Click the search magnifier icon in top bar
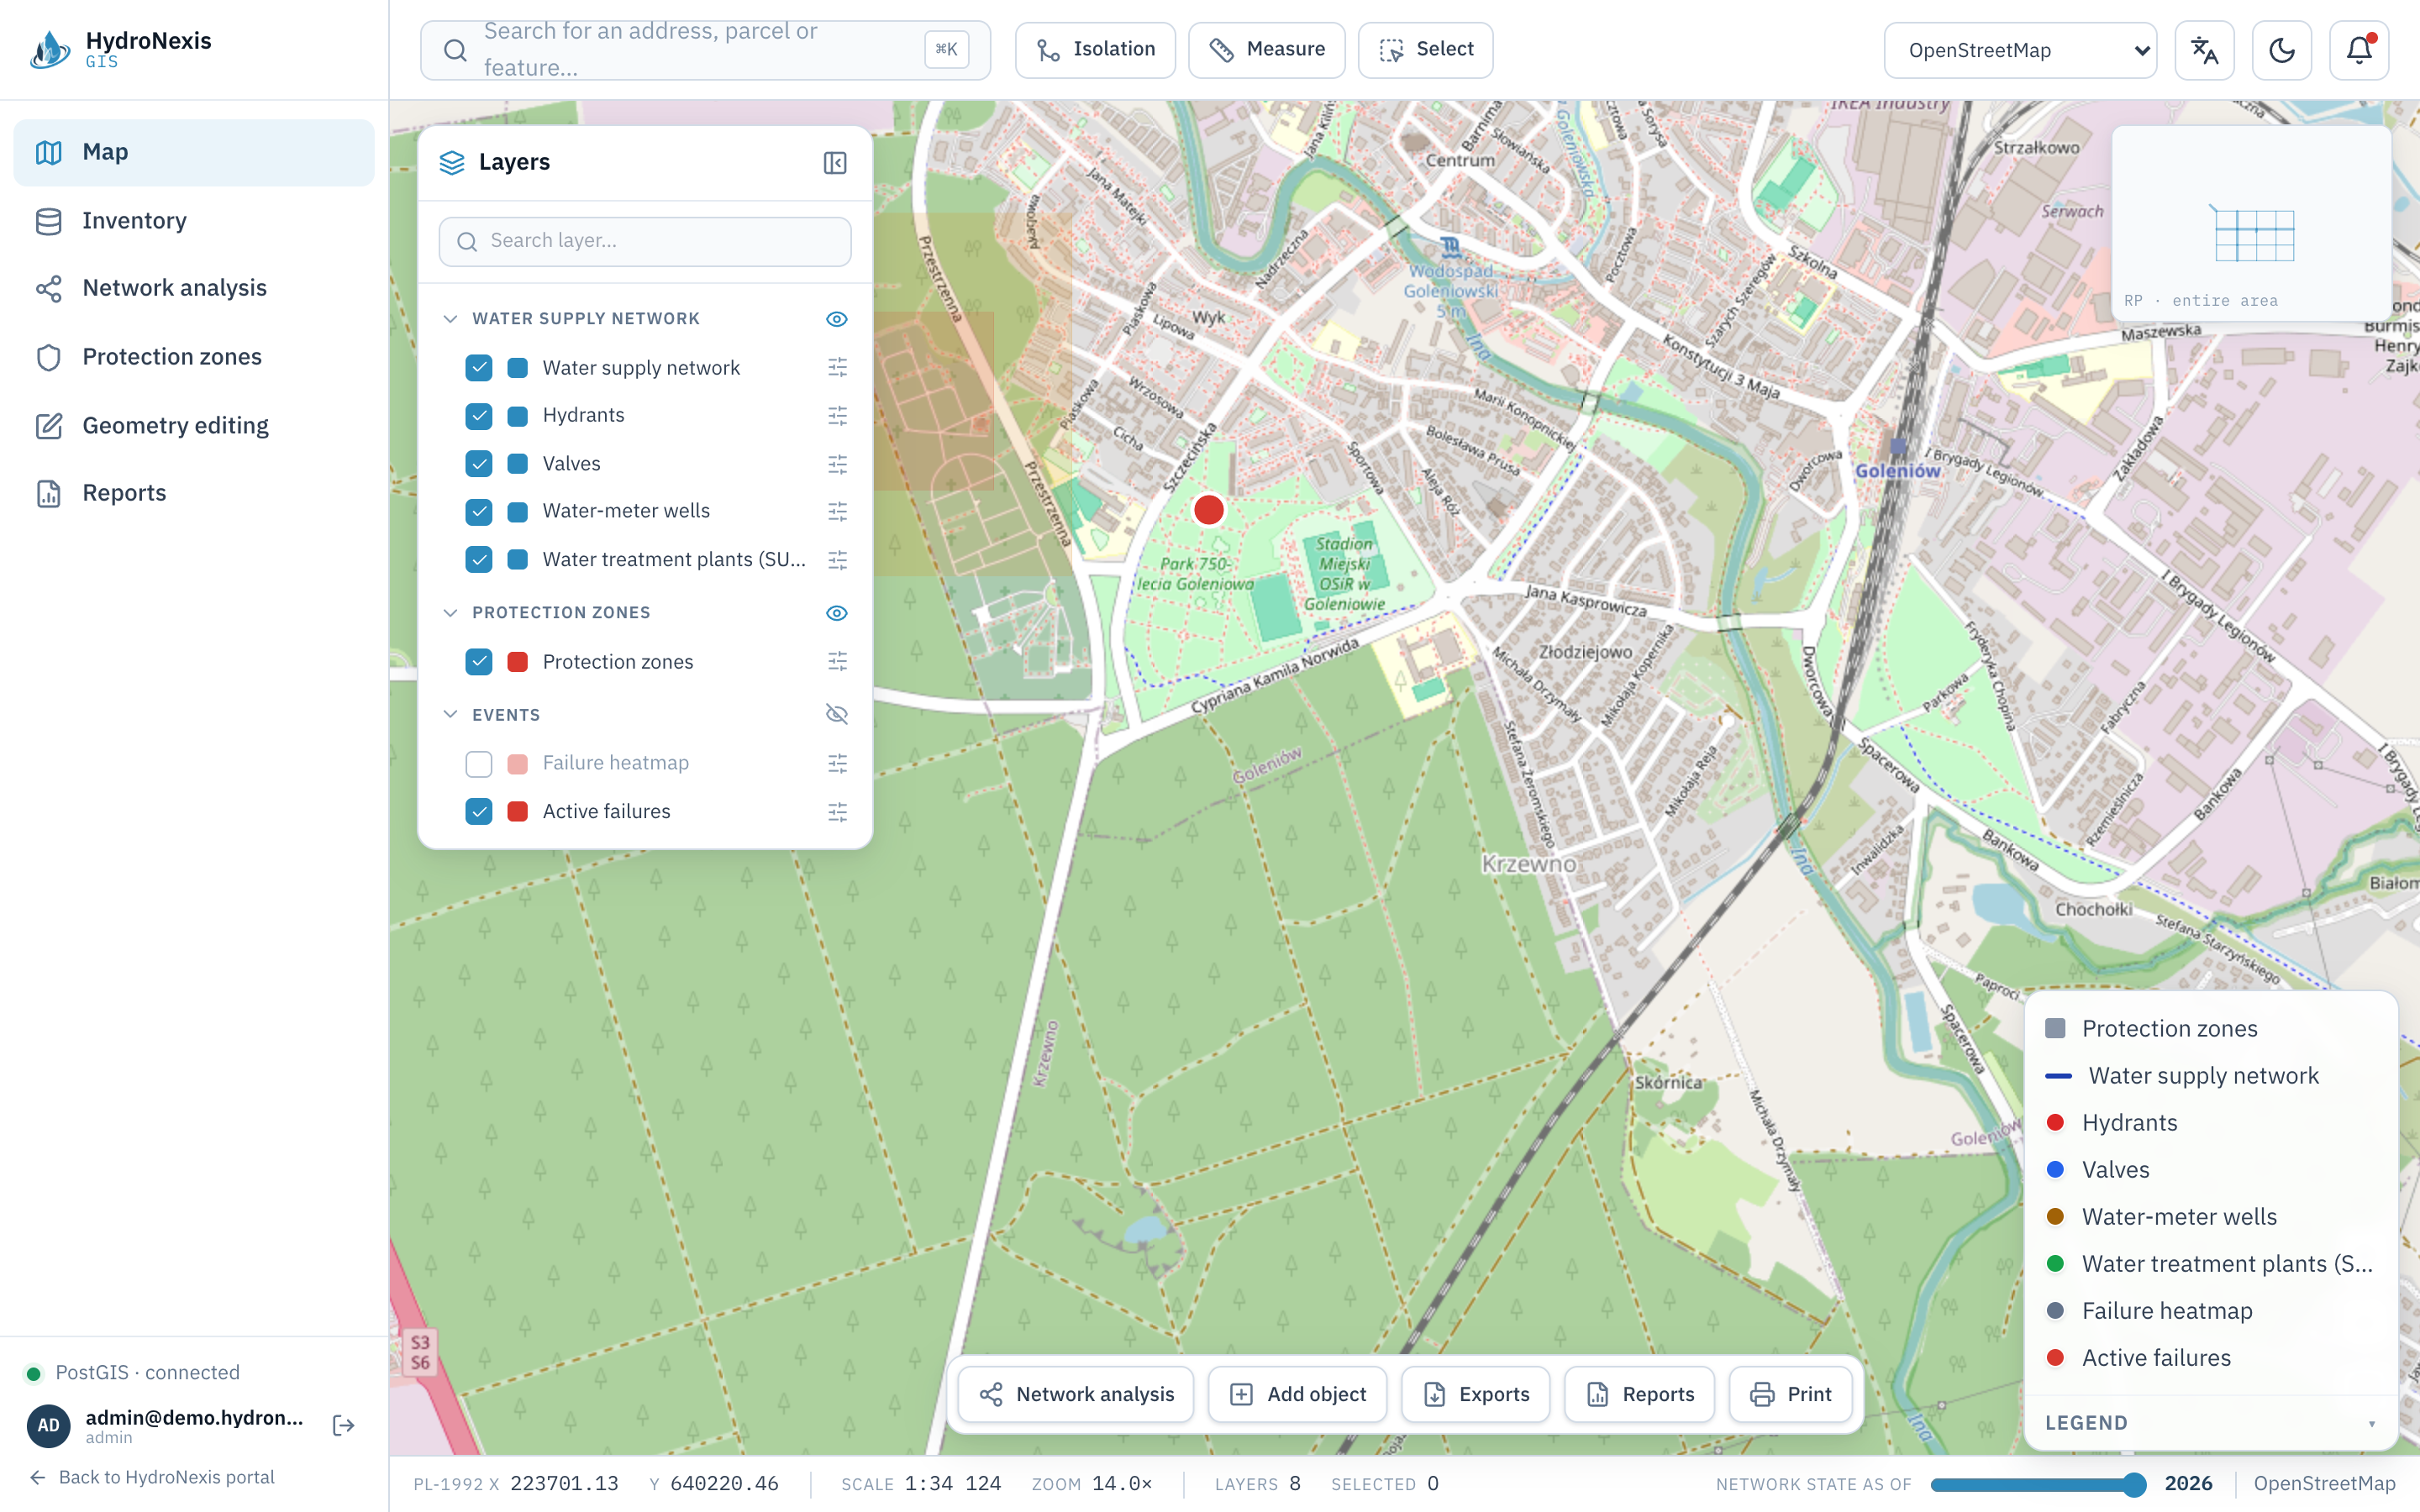Image resolution: width=2420 pixels, height=1512 pixels. click(455, 50)
